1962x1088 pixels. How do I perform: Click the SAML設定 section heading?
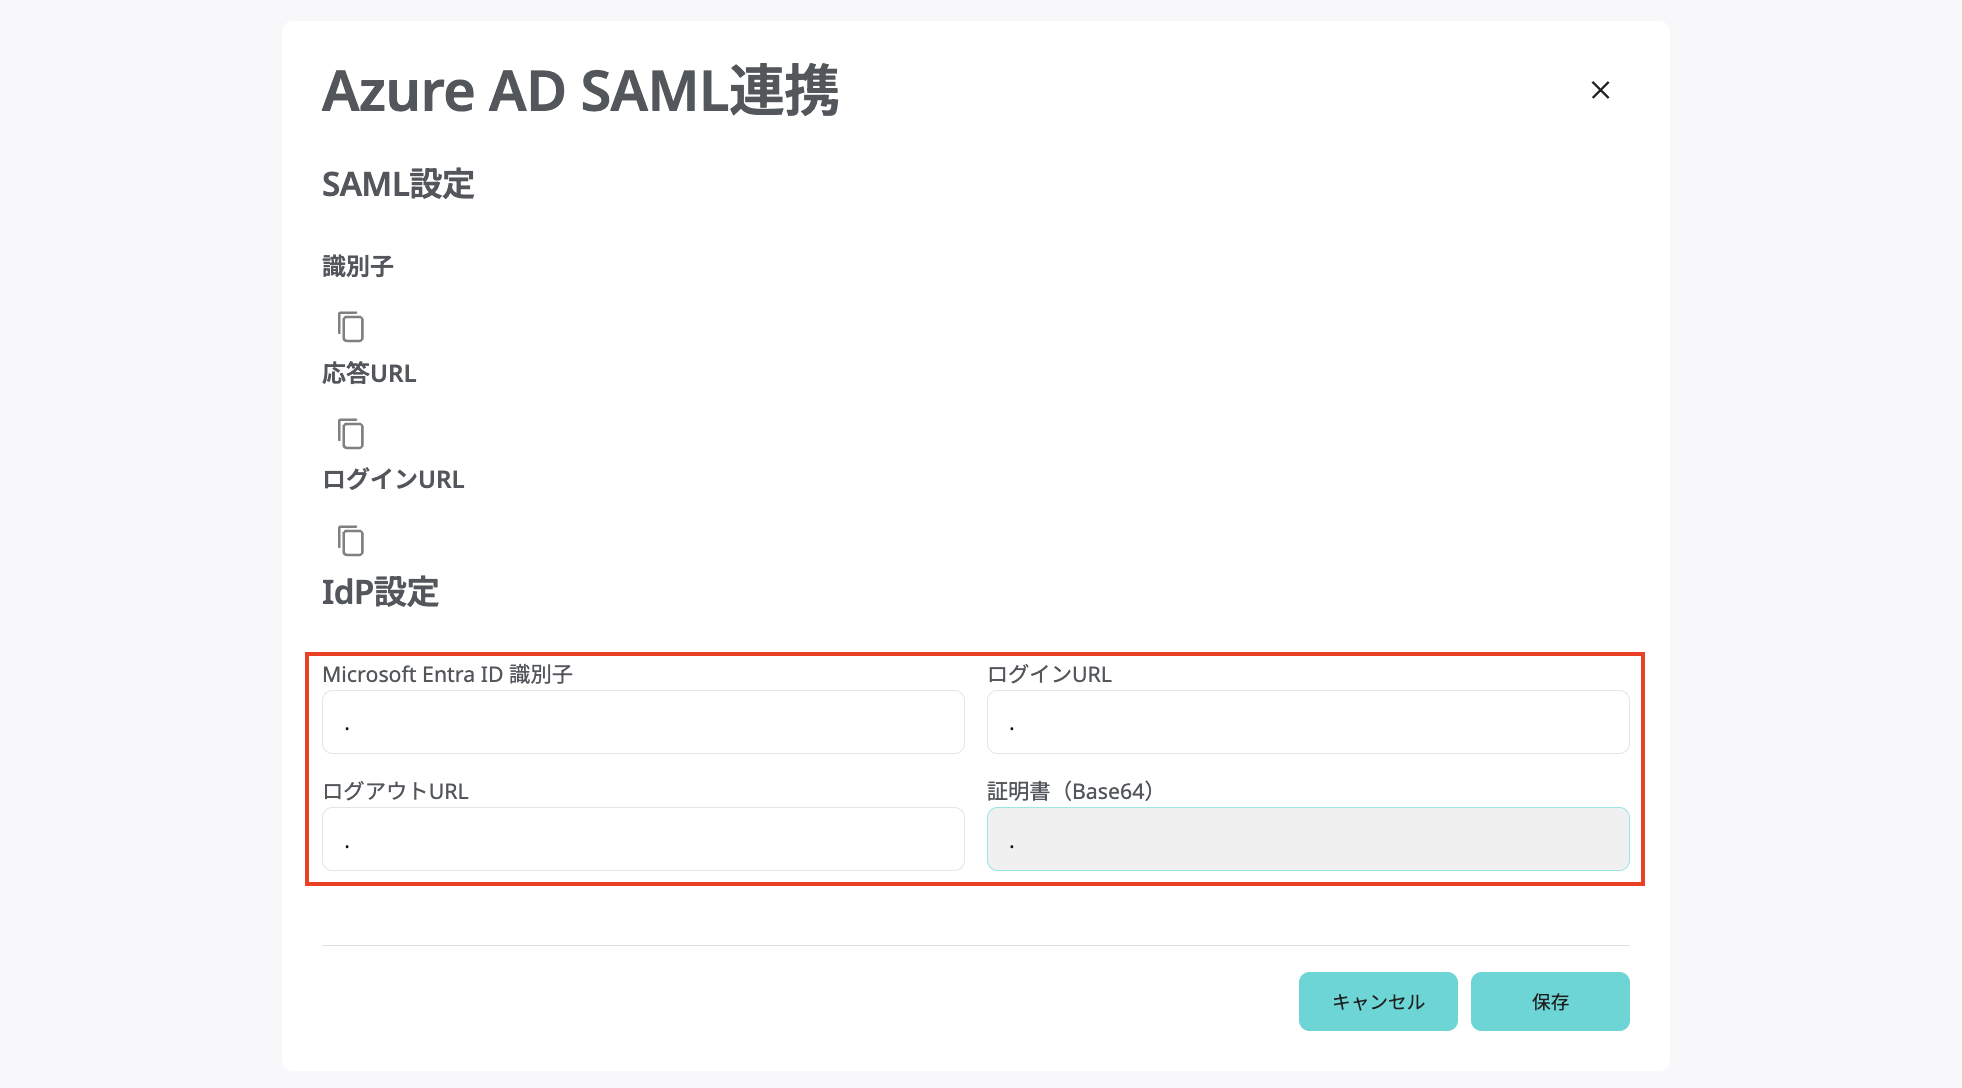point(398,184)
